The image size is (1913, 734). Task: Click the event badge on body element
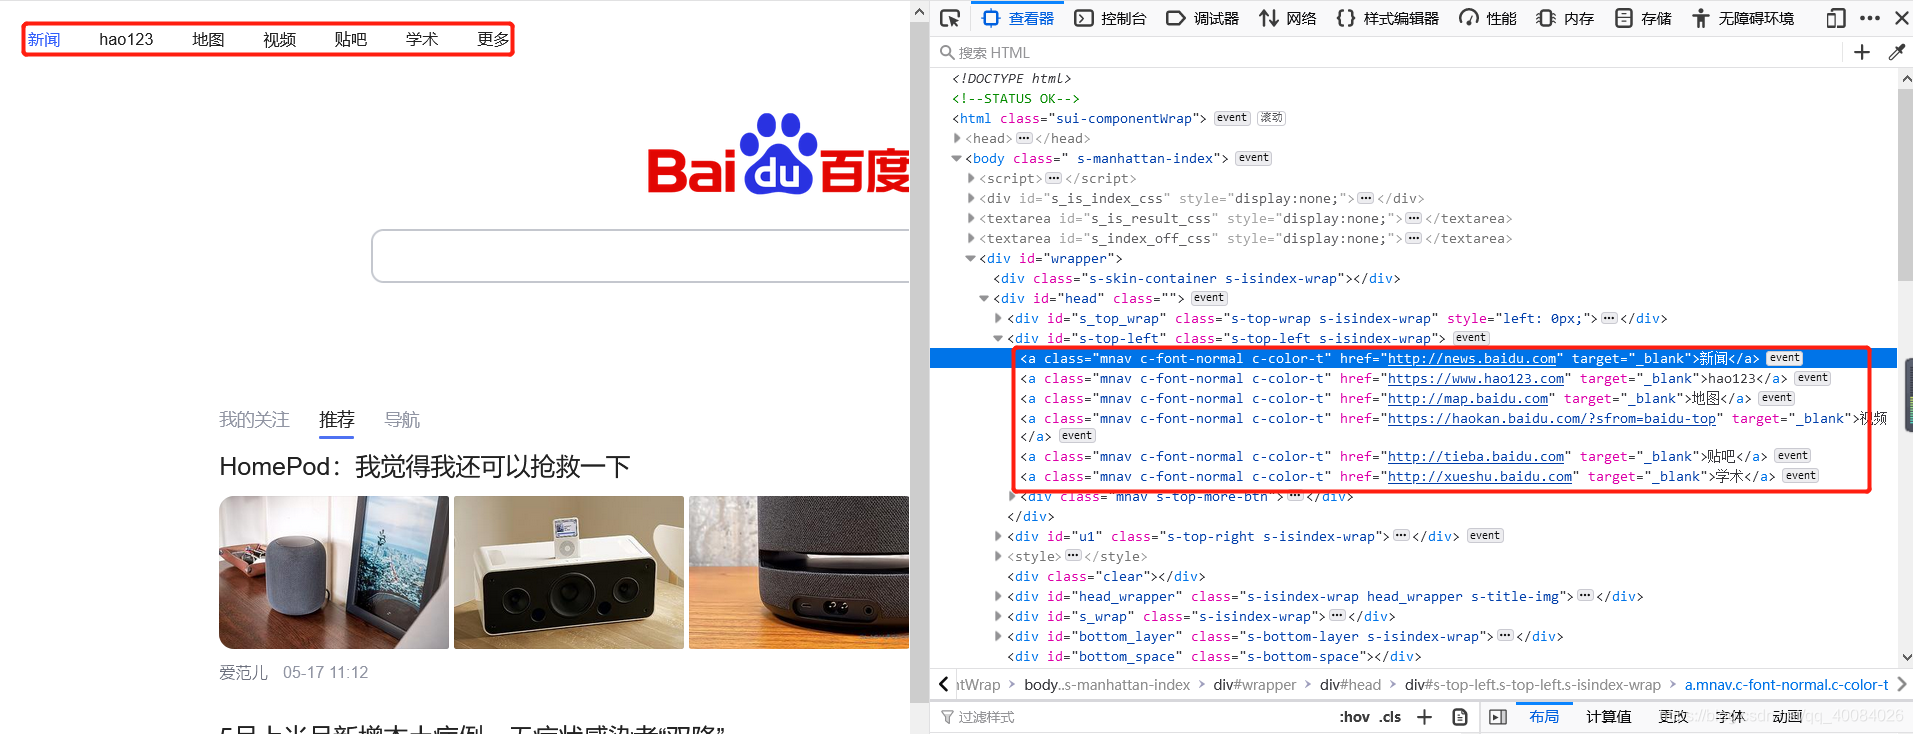[1253, 158]
